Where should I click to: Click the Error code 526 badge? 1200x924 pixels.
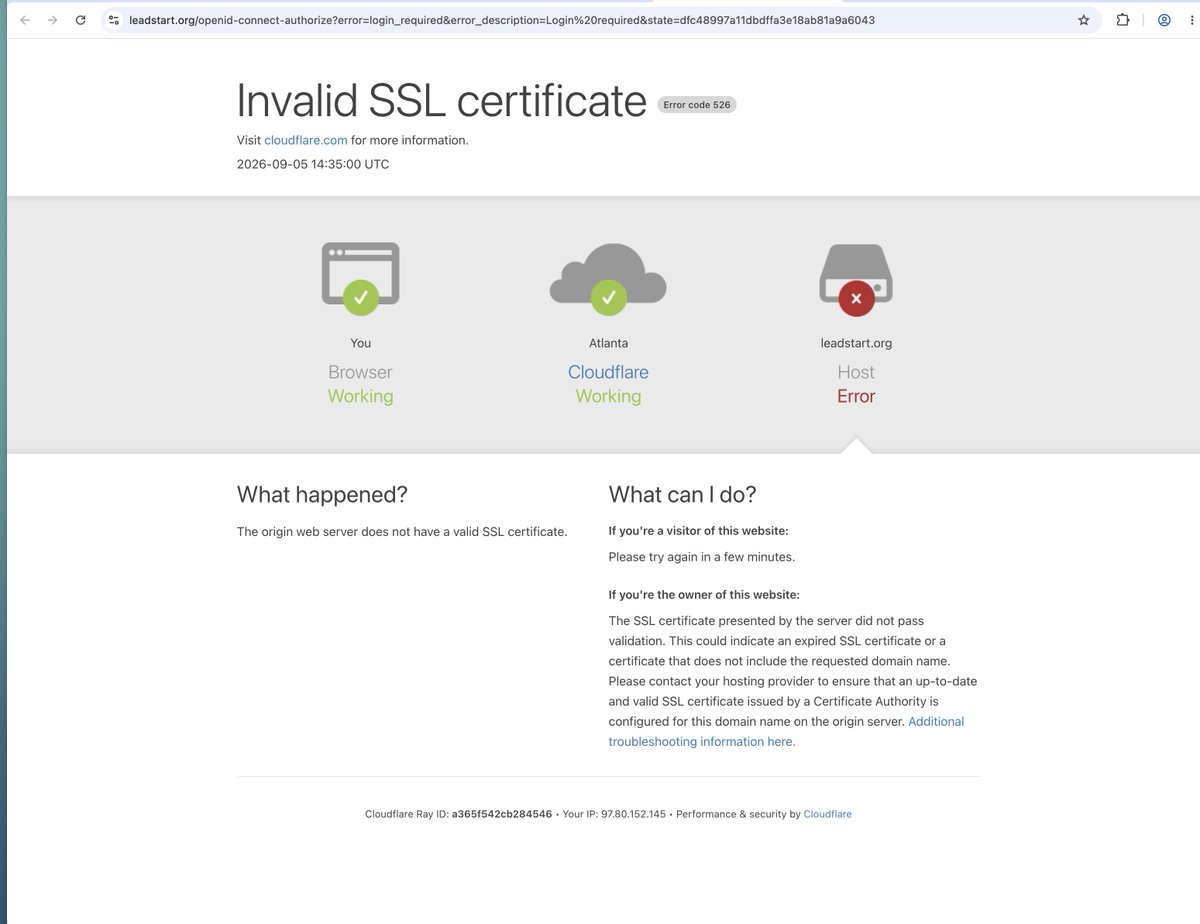[x=697, y=105]
